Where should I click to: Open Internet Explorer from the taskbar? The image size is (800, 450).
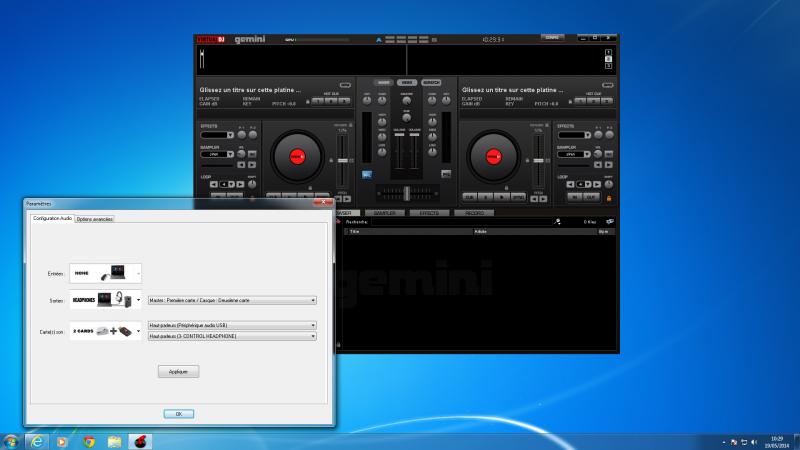pyautogui.click(x=37, y=440)
